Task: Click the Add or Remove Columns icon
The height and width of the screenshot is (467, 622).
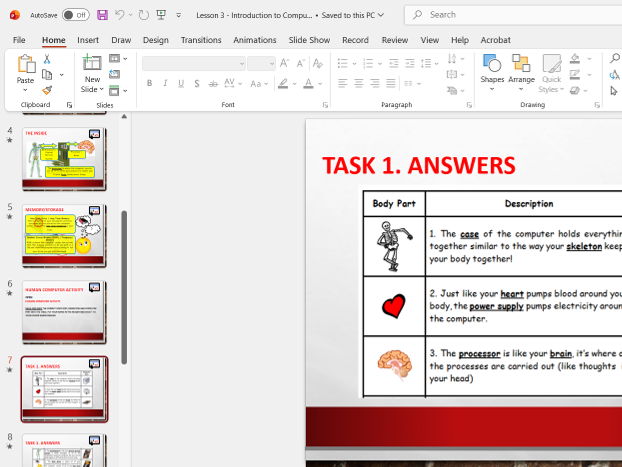Action: (408, 83)
